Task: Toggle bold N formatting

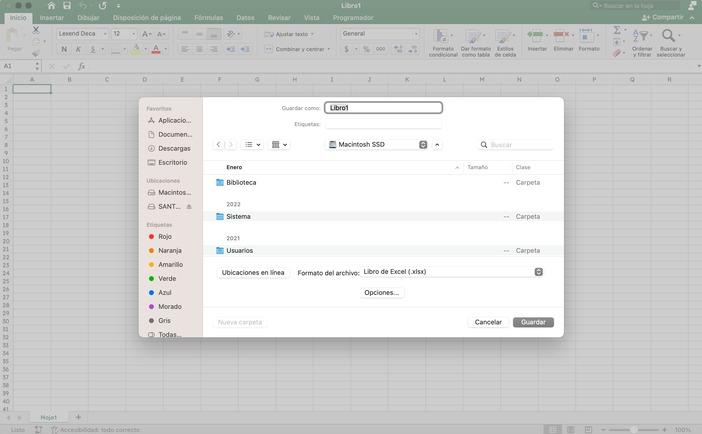Action: coord(64,49)
